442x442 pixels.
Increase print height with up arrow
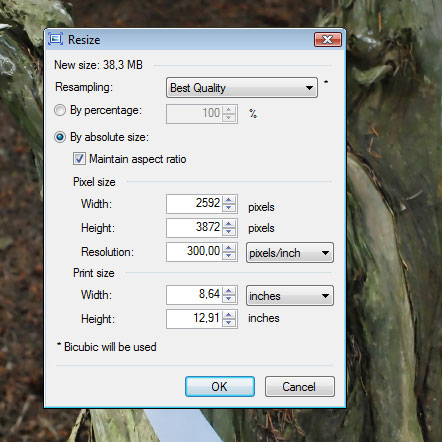point(229,315)
